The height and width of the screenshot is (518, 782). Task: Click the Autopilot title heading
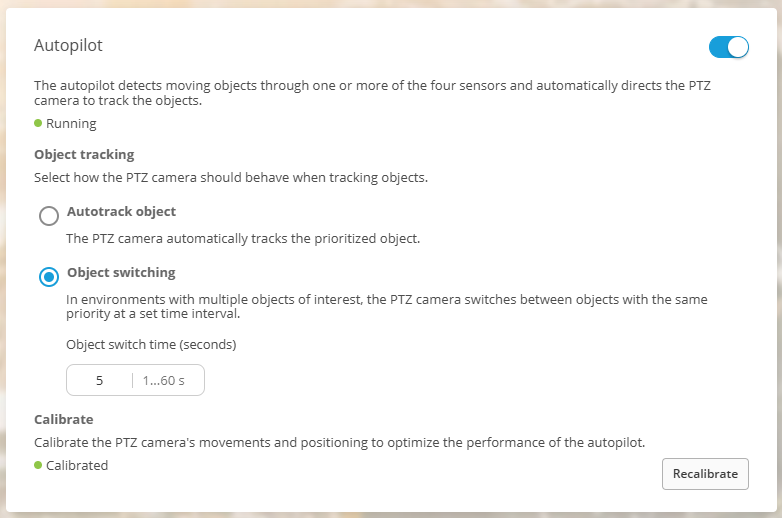tap(68, 46)
